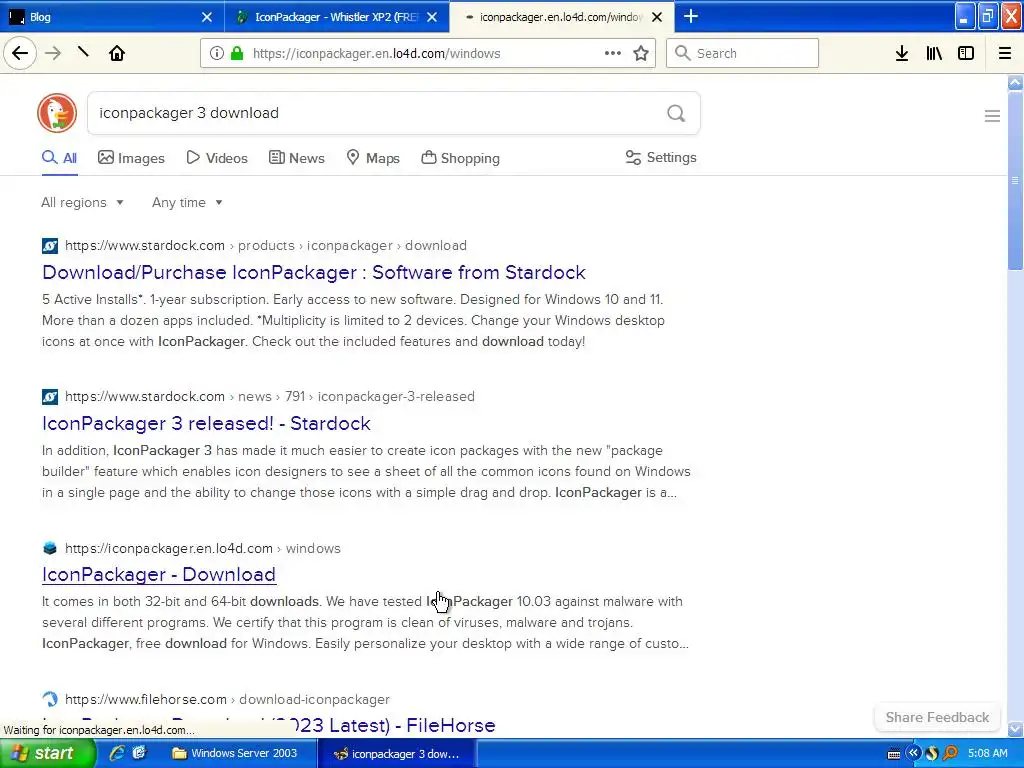The image size is (1024, 768).
Task: Select the Videos search tab
Action: pyautogui.click(x=217, y=158)
